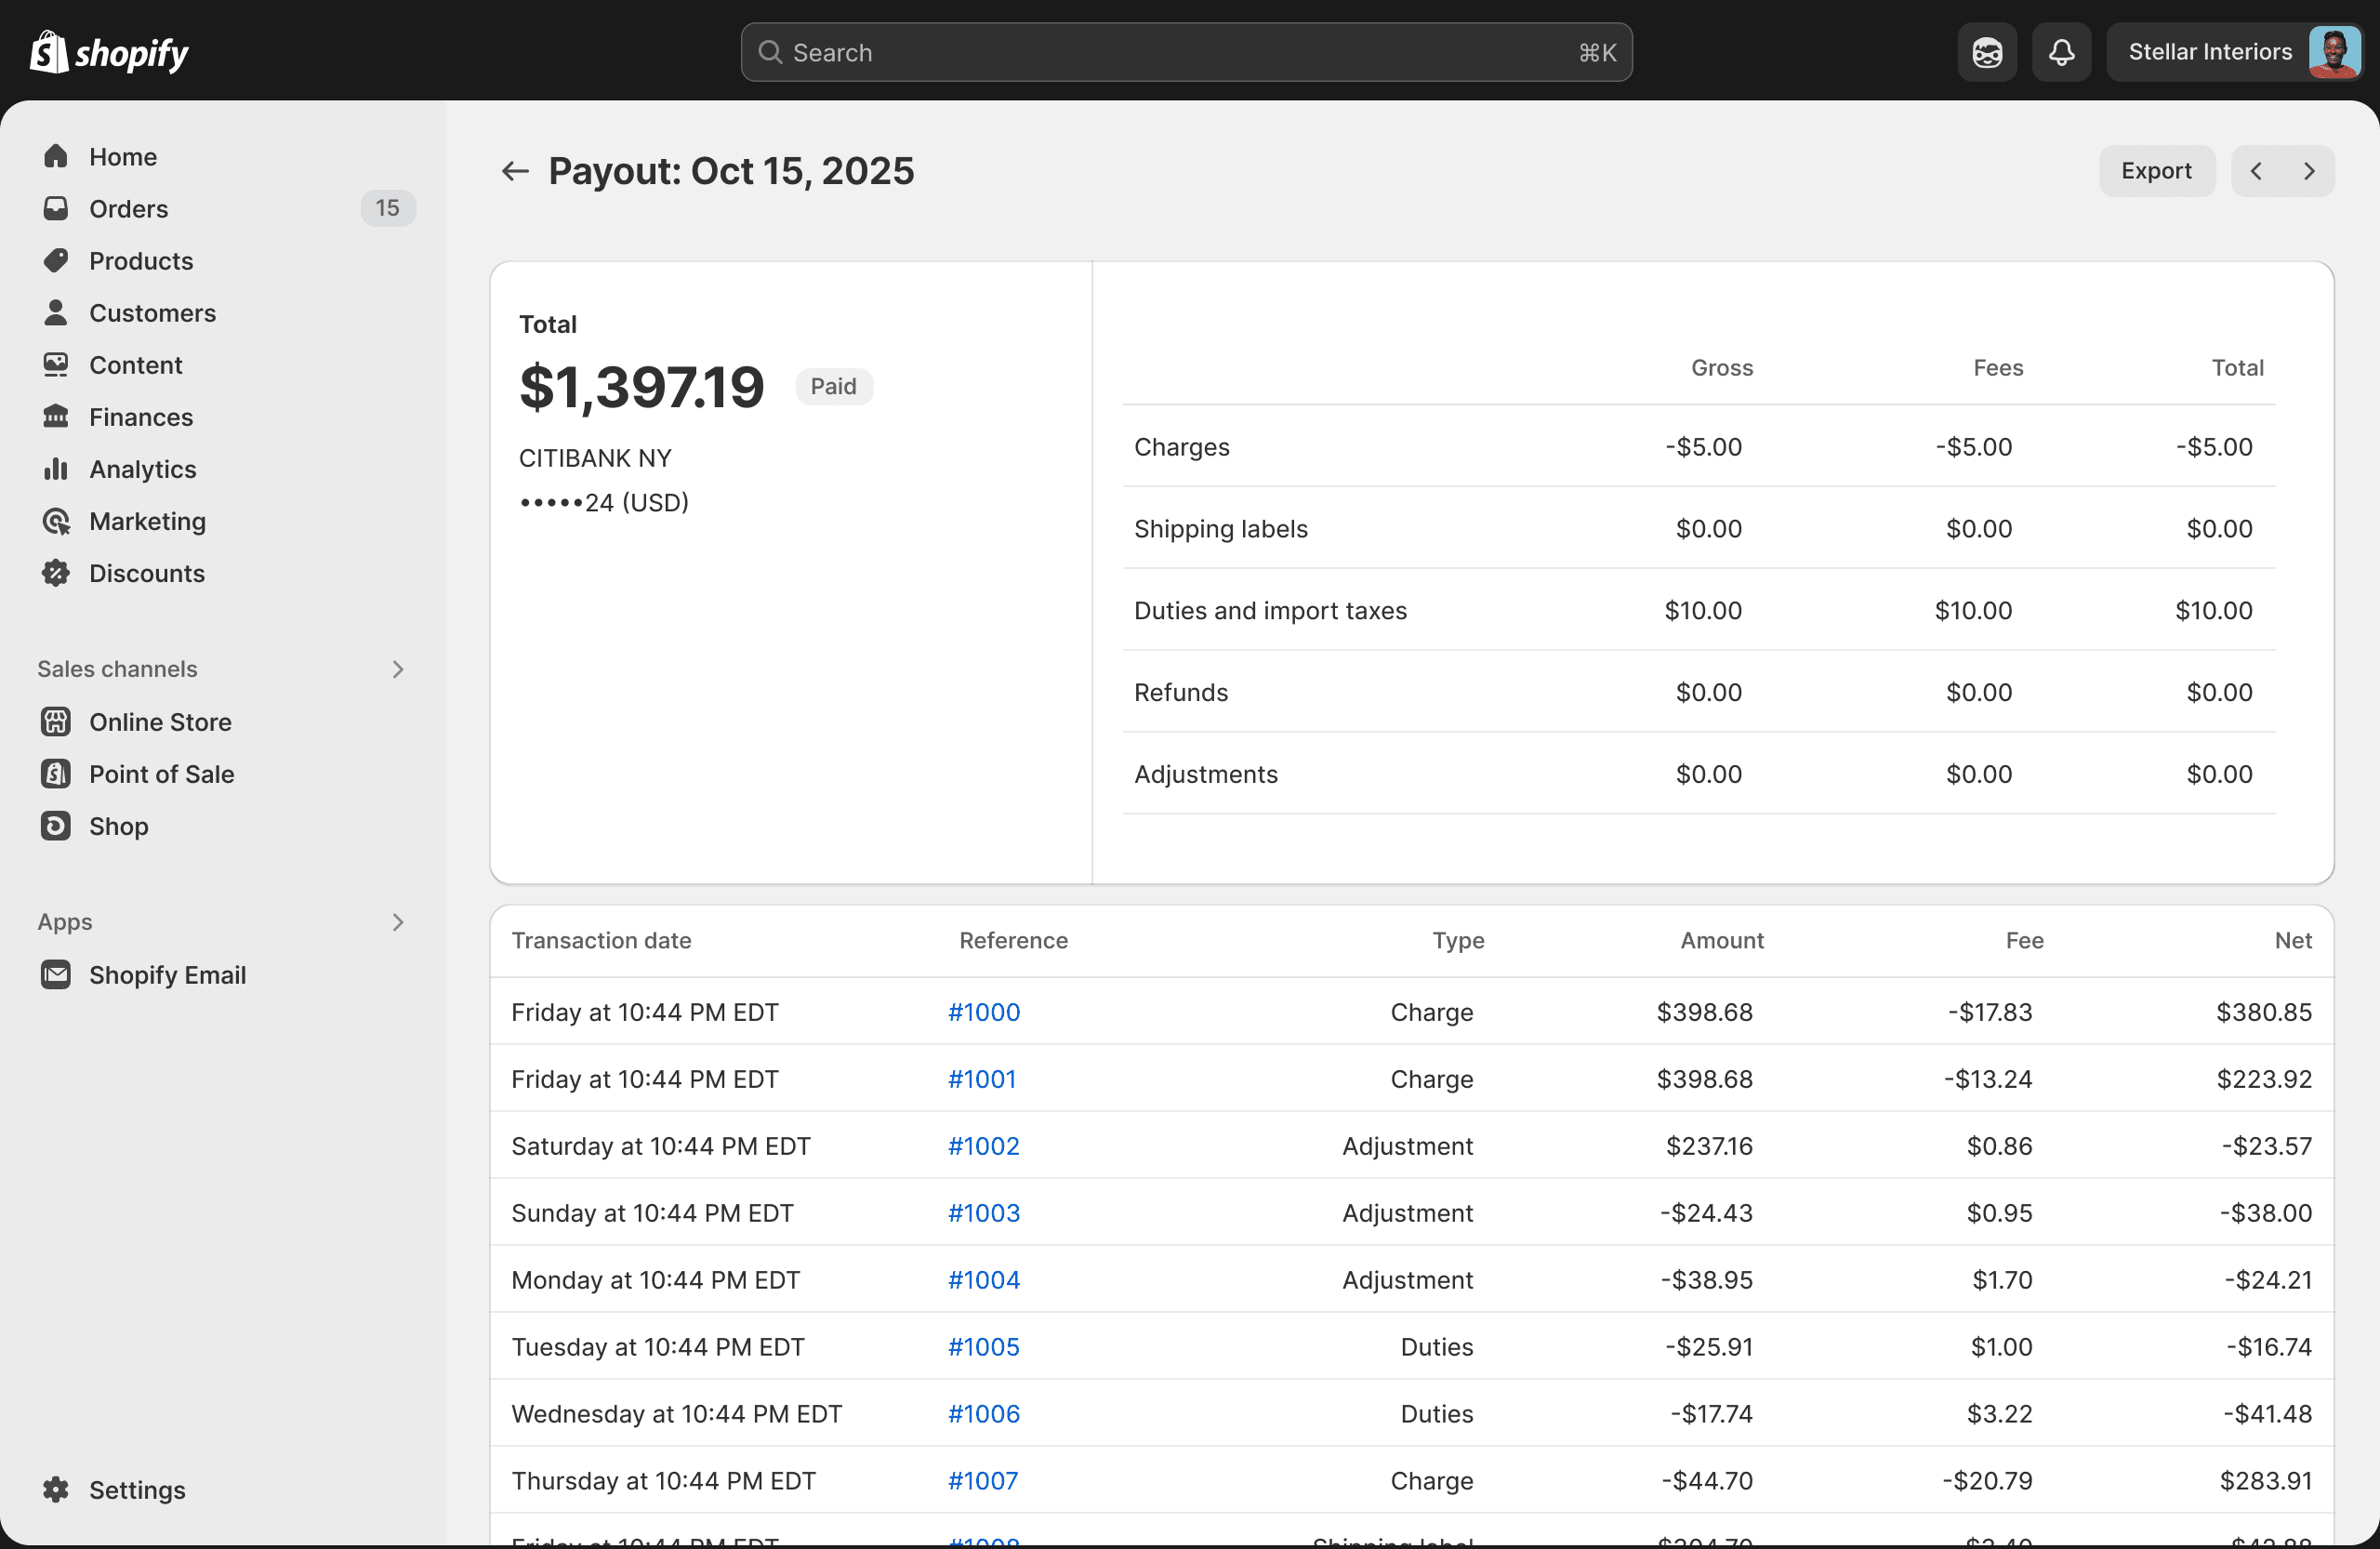Open the Analytics bar-chart icon

point(56,469)
